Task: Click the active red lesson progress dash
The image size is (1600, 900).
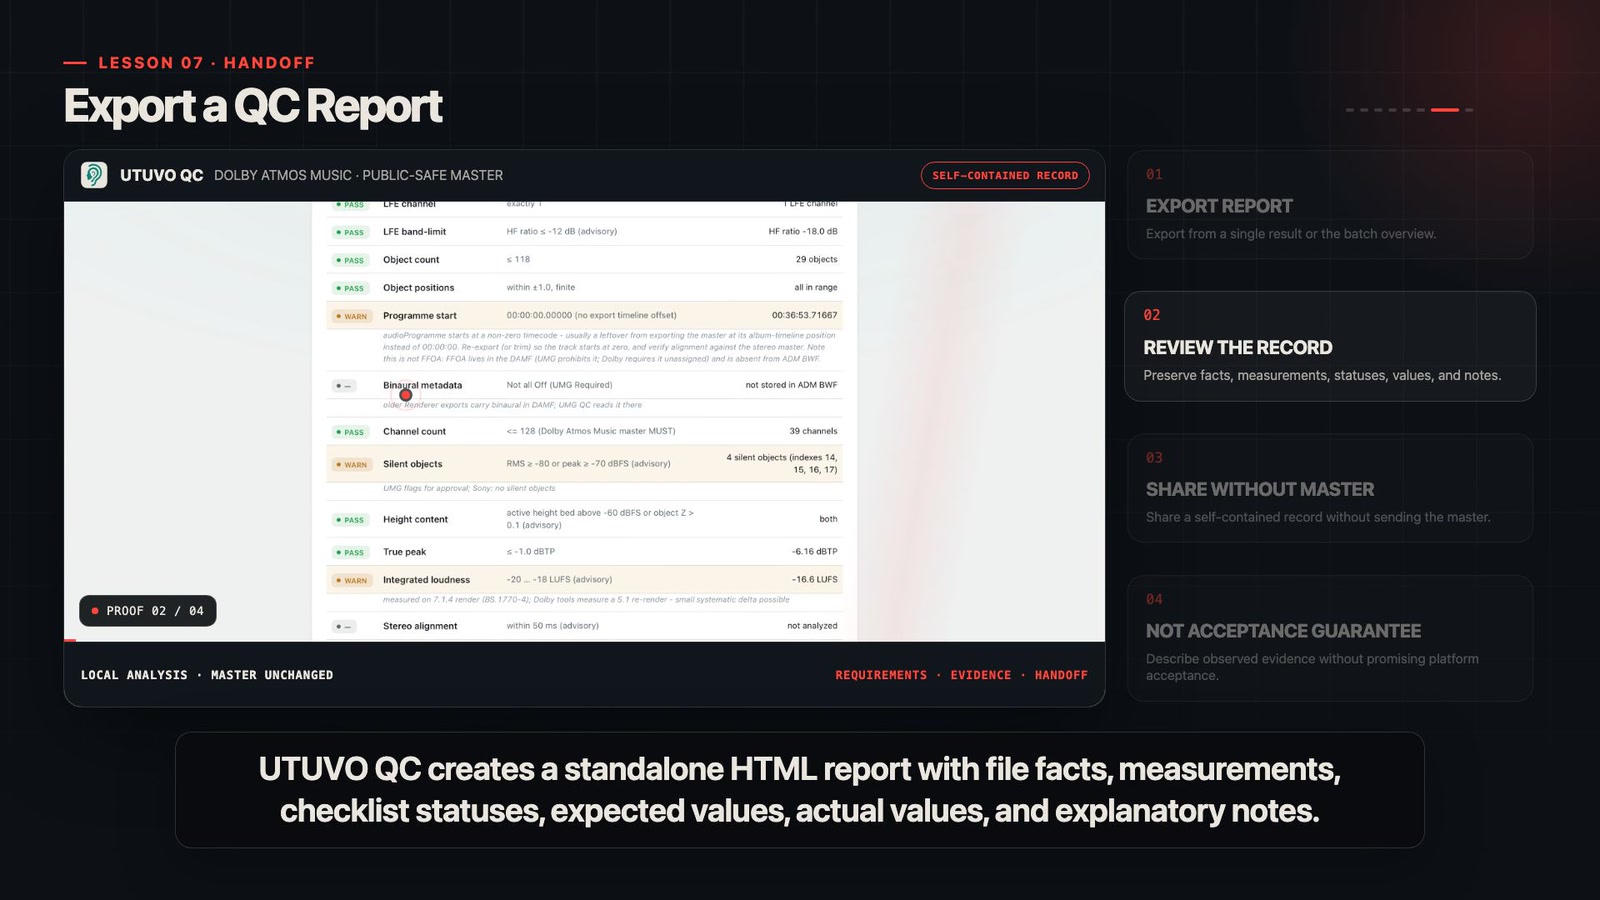Action: pyautogui.click(x=1445, y=110)
